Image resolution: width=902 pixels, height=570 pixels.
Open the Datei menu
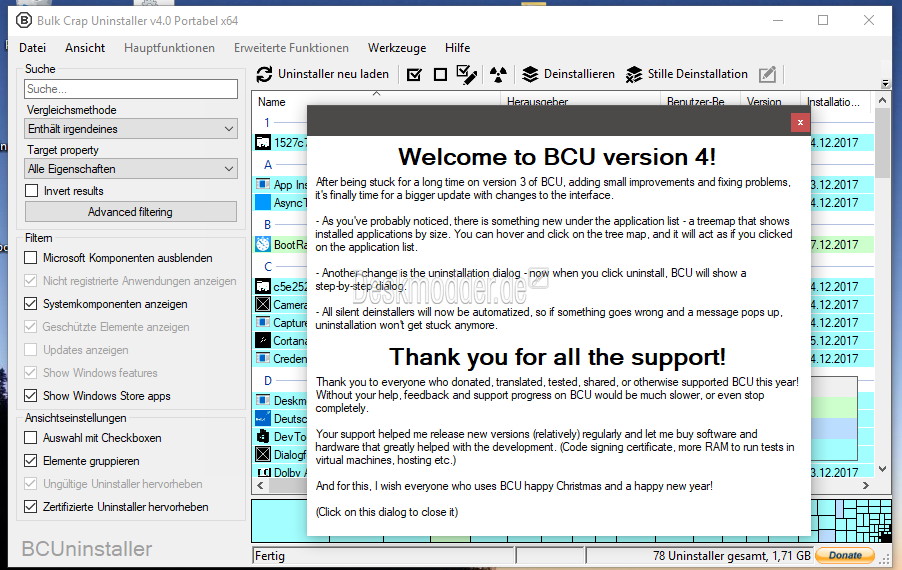[33, 48]
